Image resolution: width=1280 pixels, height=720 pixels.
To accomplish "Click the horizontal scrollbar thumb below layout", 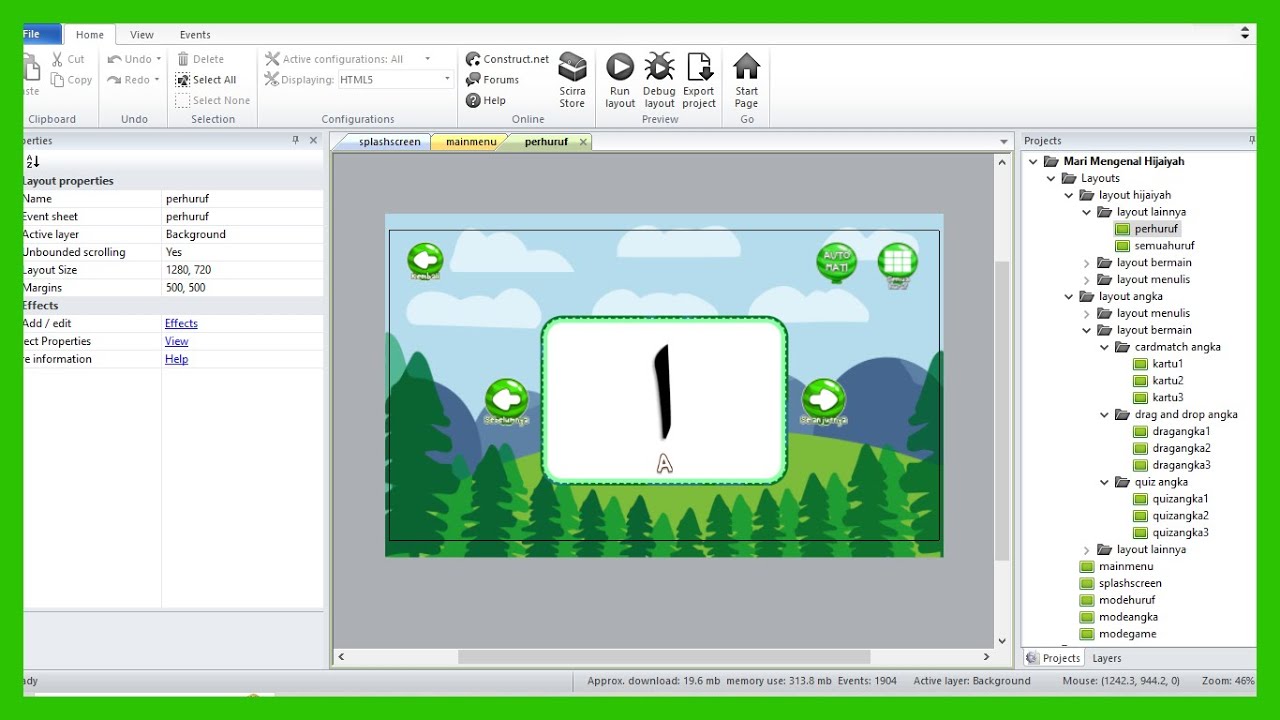I will coord(664,657).
